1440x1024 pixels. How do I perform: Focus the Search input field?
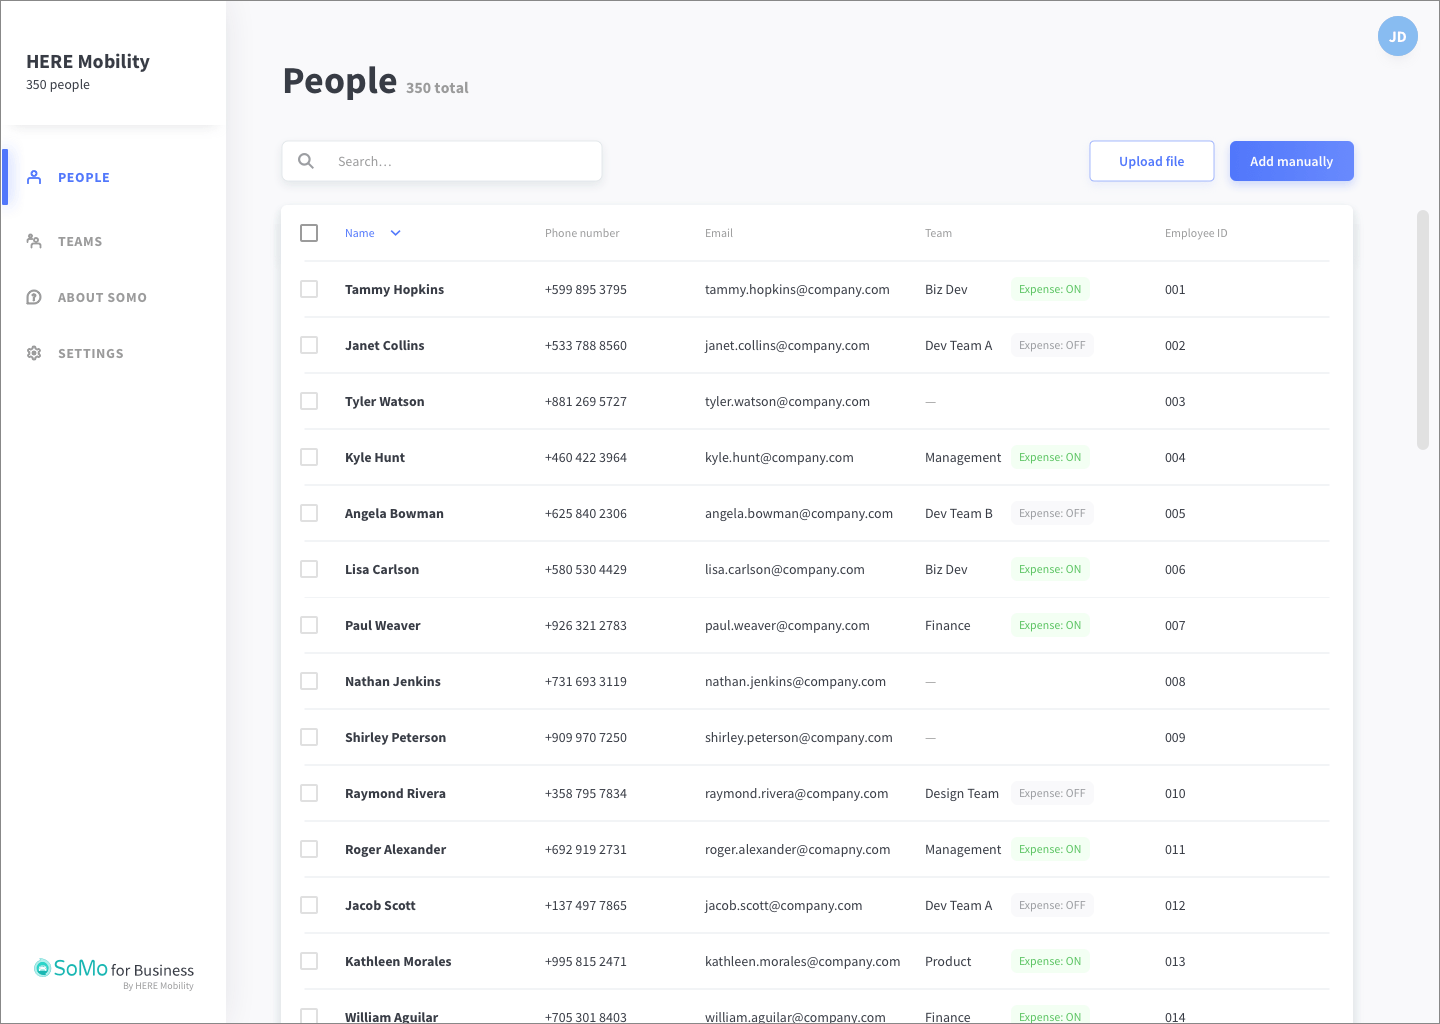click(x=442, y=161)
